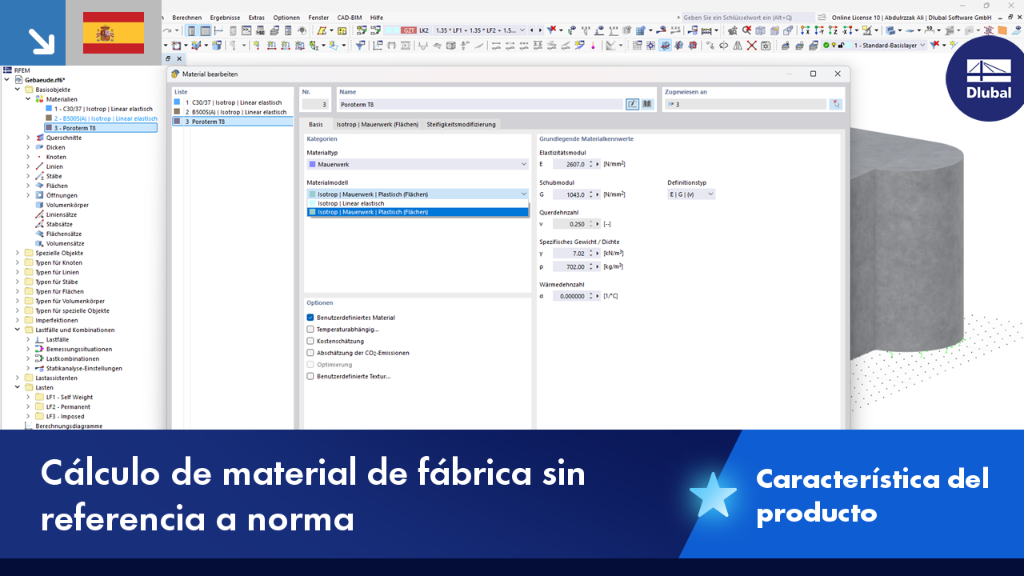
Task: Click 1 - C30/37 material in the navigator
Action: click(x=103, y=109)
